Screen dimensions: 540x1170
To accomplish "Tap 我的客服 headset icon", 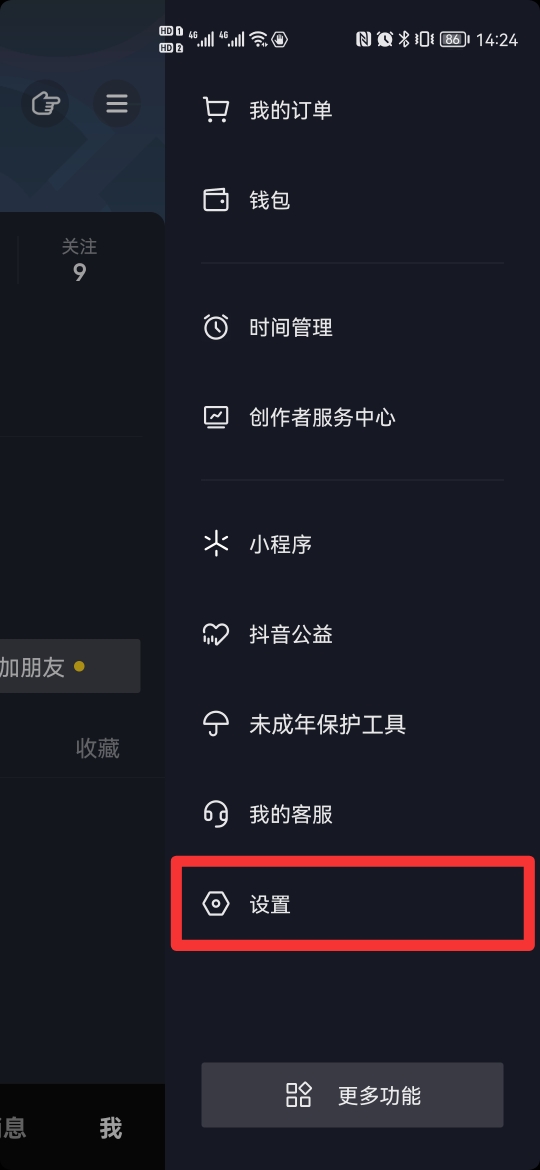I will click(216, 813).
